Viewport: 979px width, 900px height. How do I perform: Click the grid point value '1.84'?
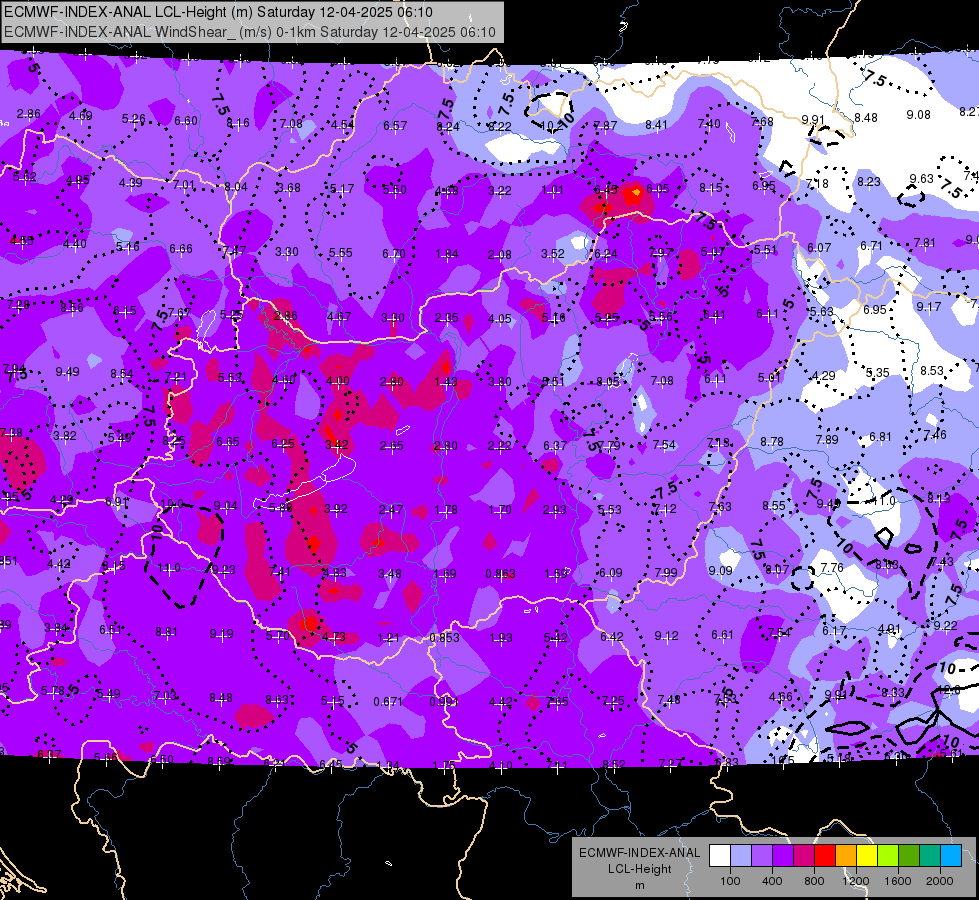447,253
